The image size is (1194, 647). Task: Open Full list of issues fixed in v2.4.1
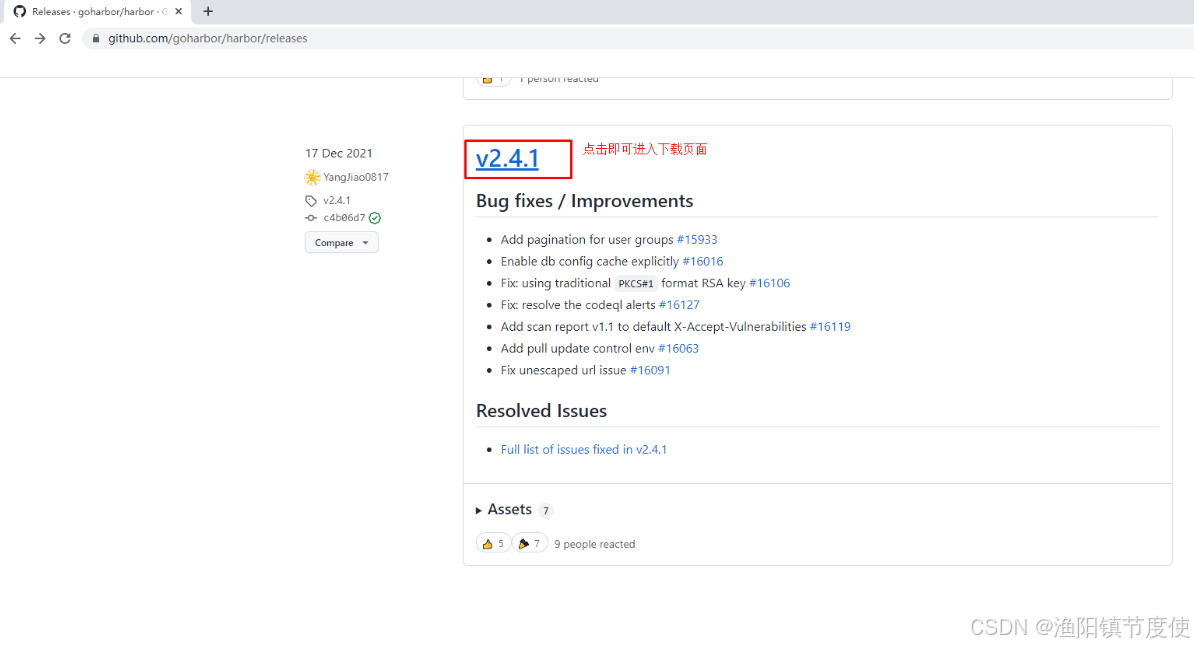pos(583,449)
